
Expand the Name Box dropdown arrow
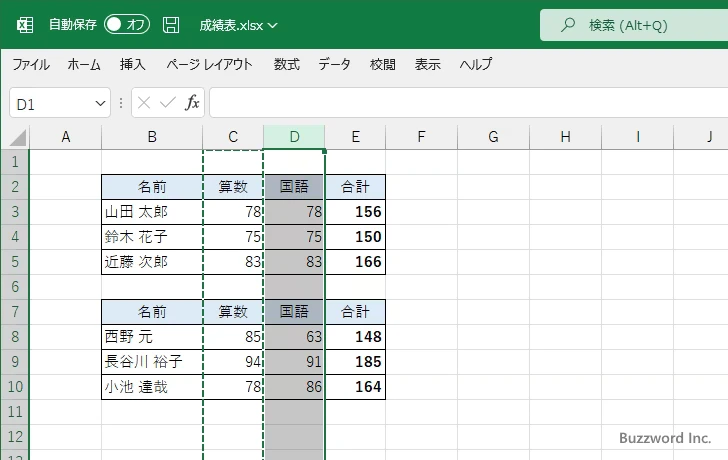pyautogui.click(x=100, y=103)
